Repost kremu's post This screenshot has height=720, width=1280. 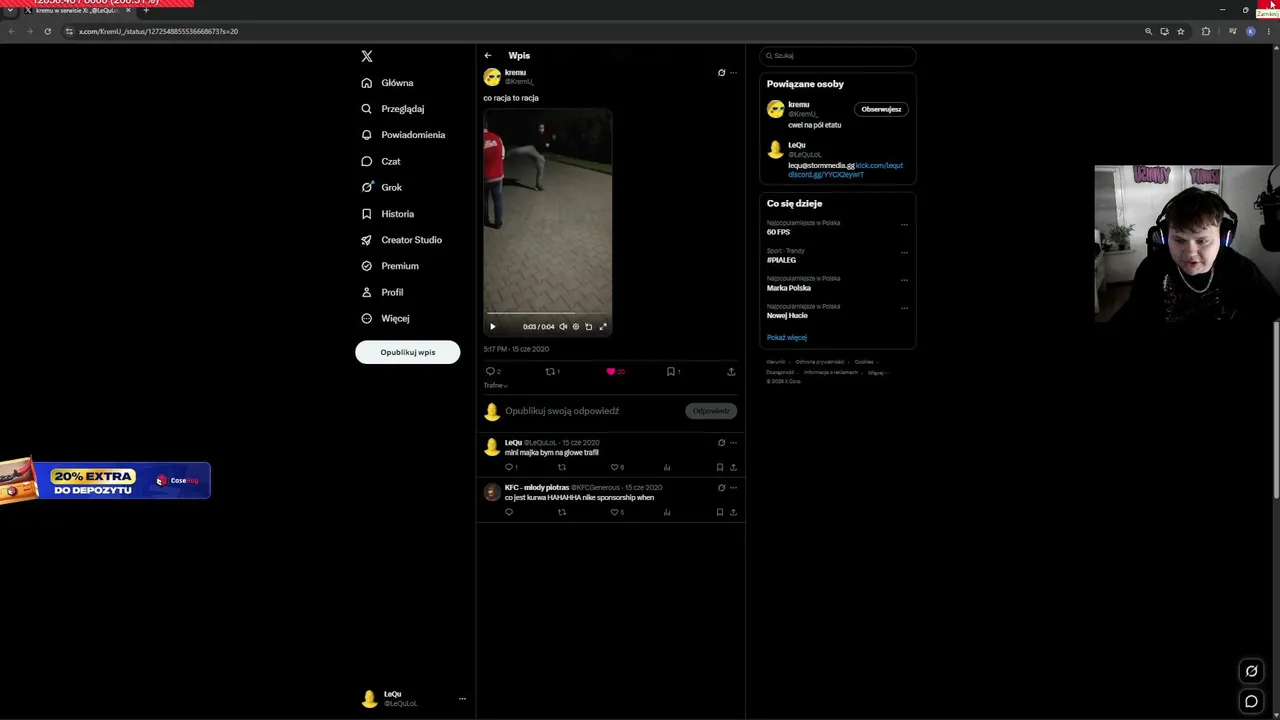(551, 372)
